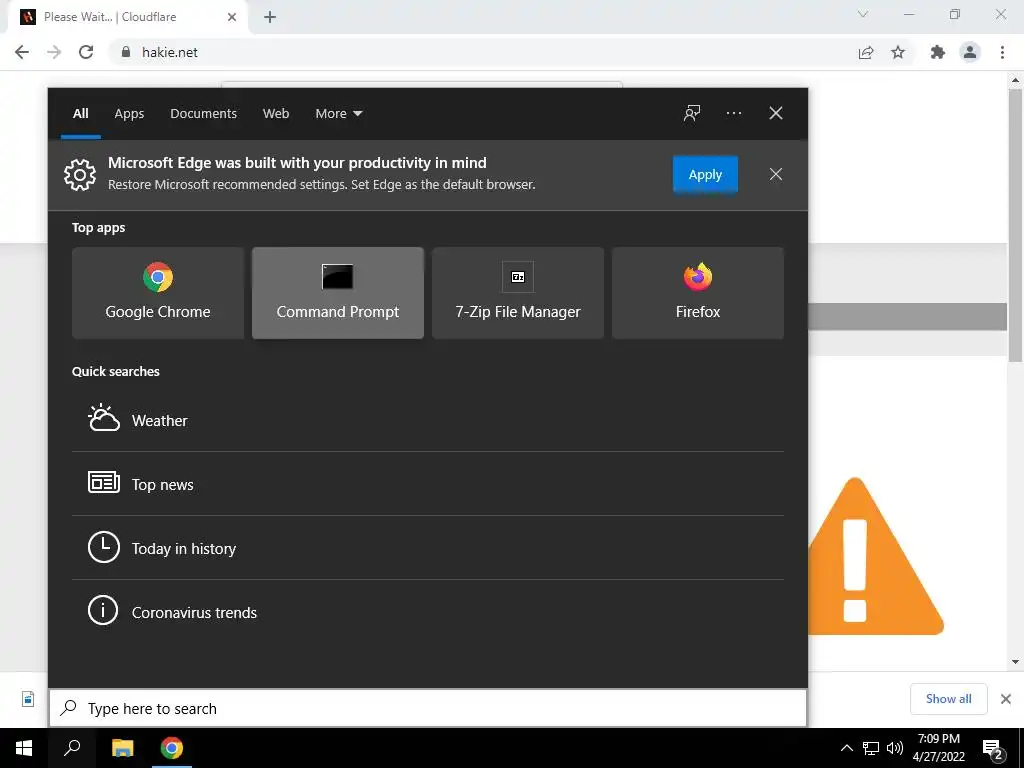Select the Please Wait Cloudflare tab

click(127, 17)
